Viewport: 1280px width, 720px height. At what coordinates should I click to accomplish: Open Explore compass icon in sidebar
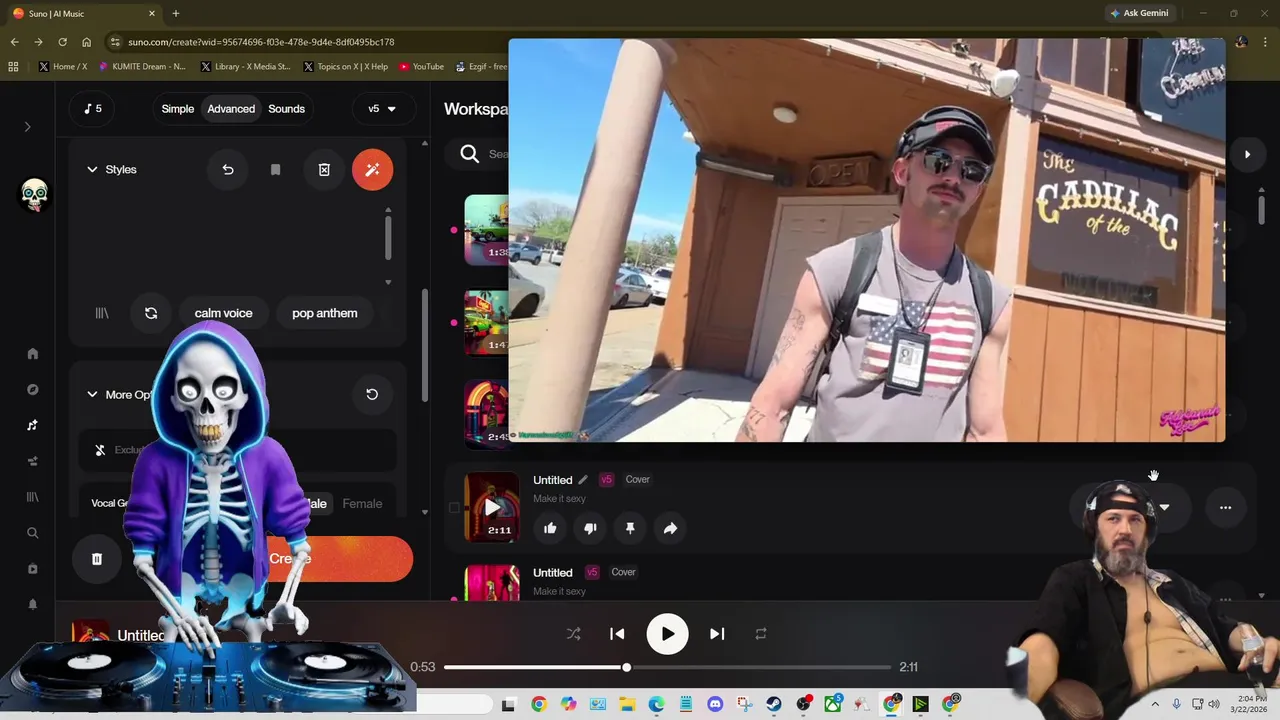click(x=32, y=389)
